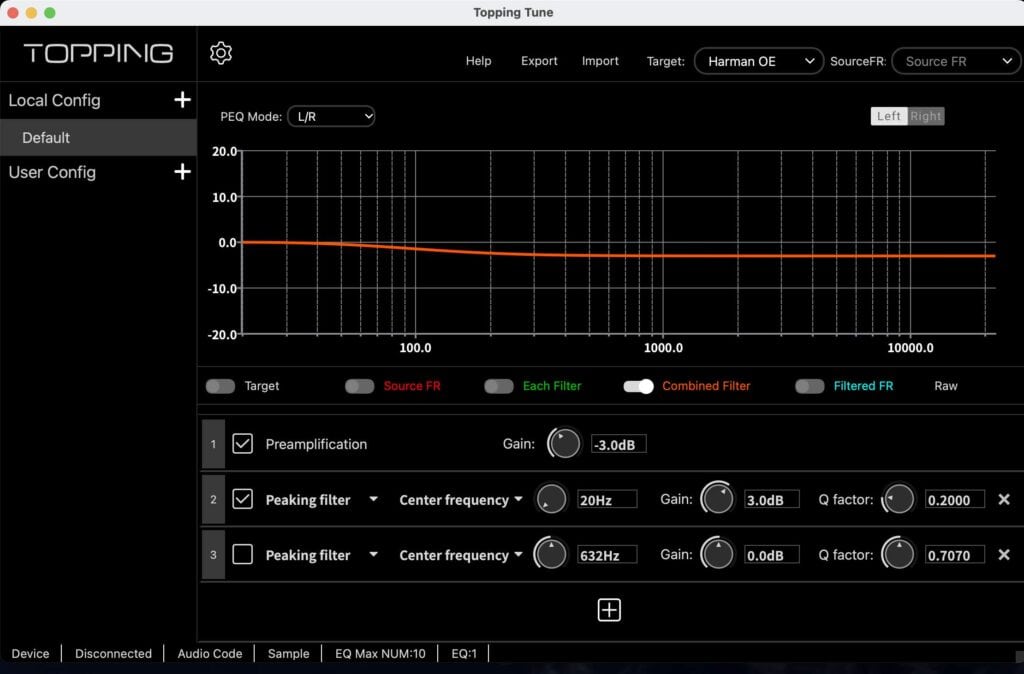Open the Harman OE target dropdown
1024x674 pixels.
point(758,60)
